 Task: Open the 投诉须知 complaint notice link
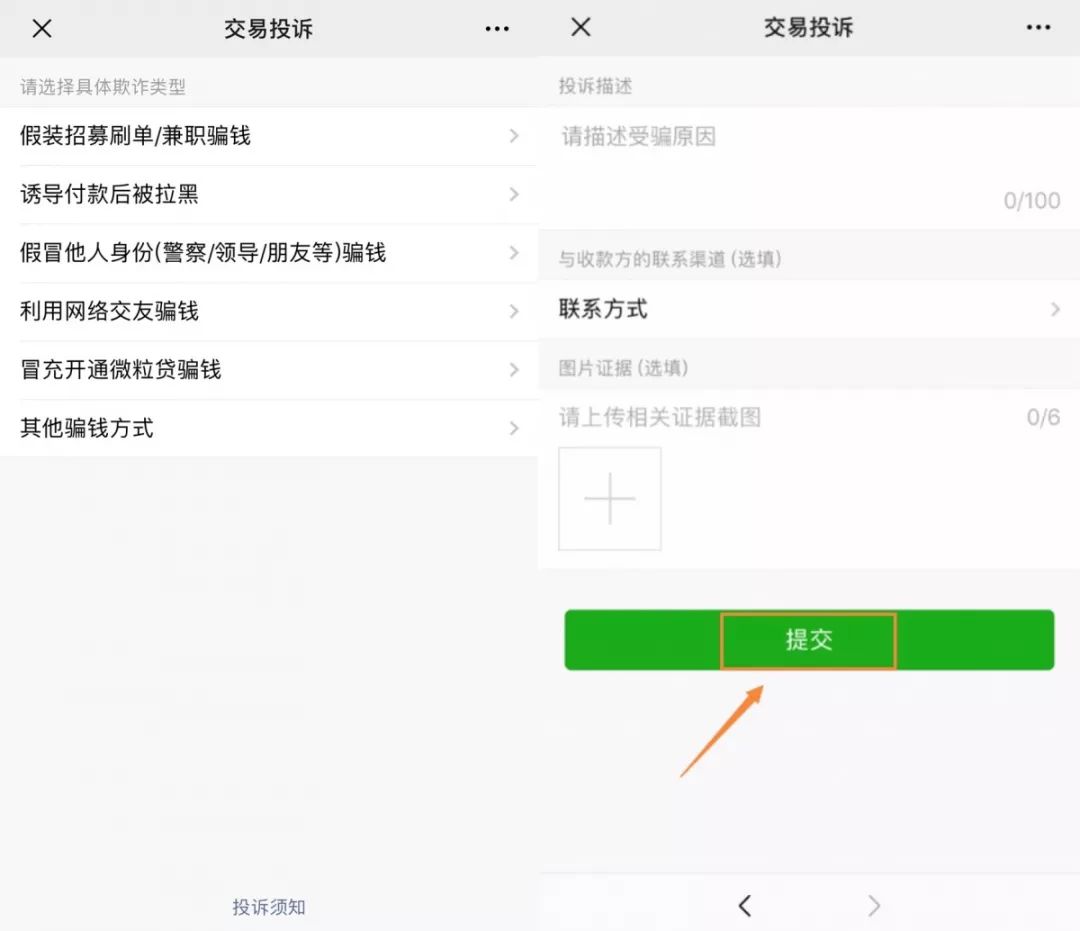[x=268, y=907]
